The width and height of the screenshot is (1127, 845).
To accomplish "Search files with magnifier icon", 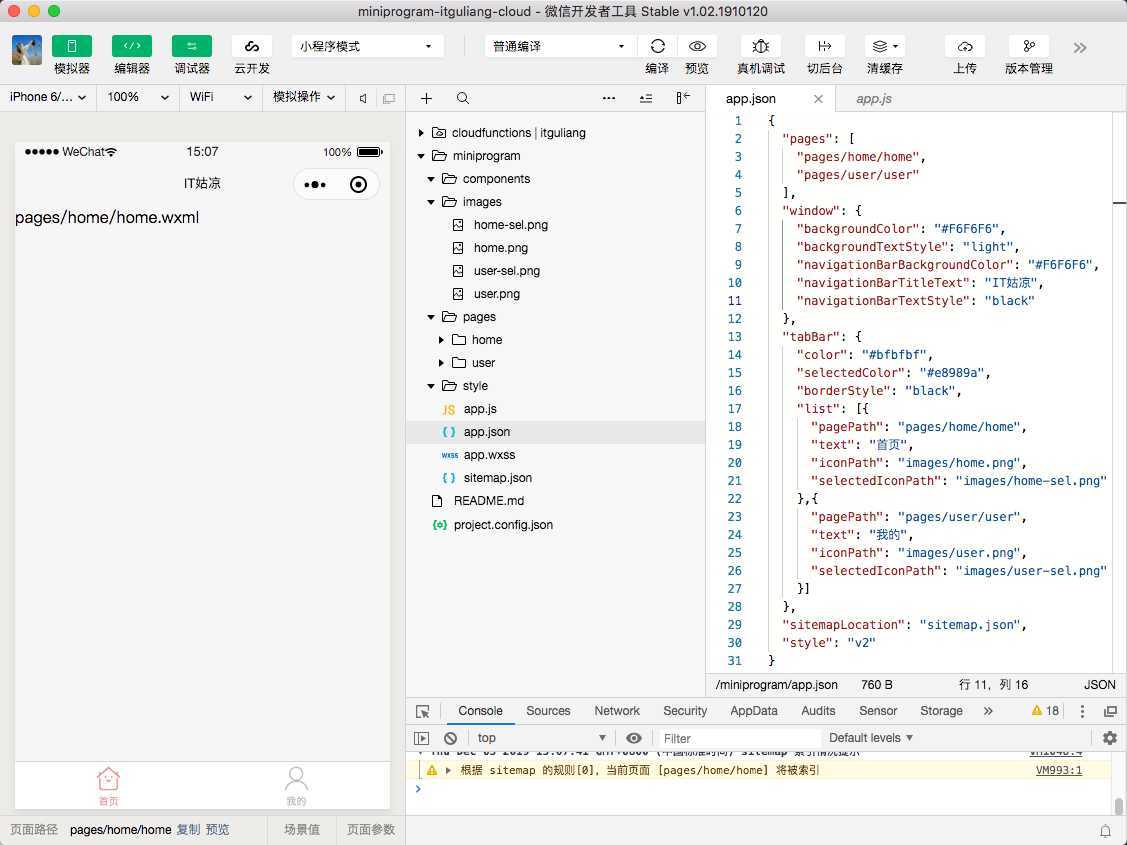I will [x=463, y=98].
